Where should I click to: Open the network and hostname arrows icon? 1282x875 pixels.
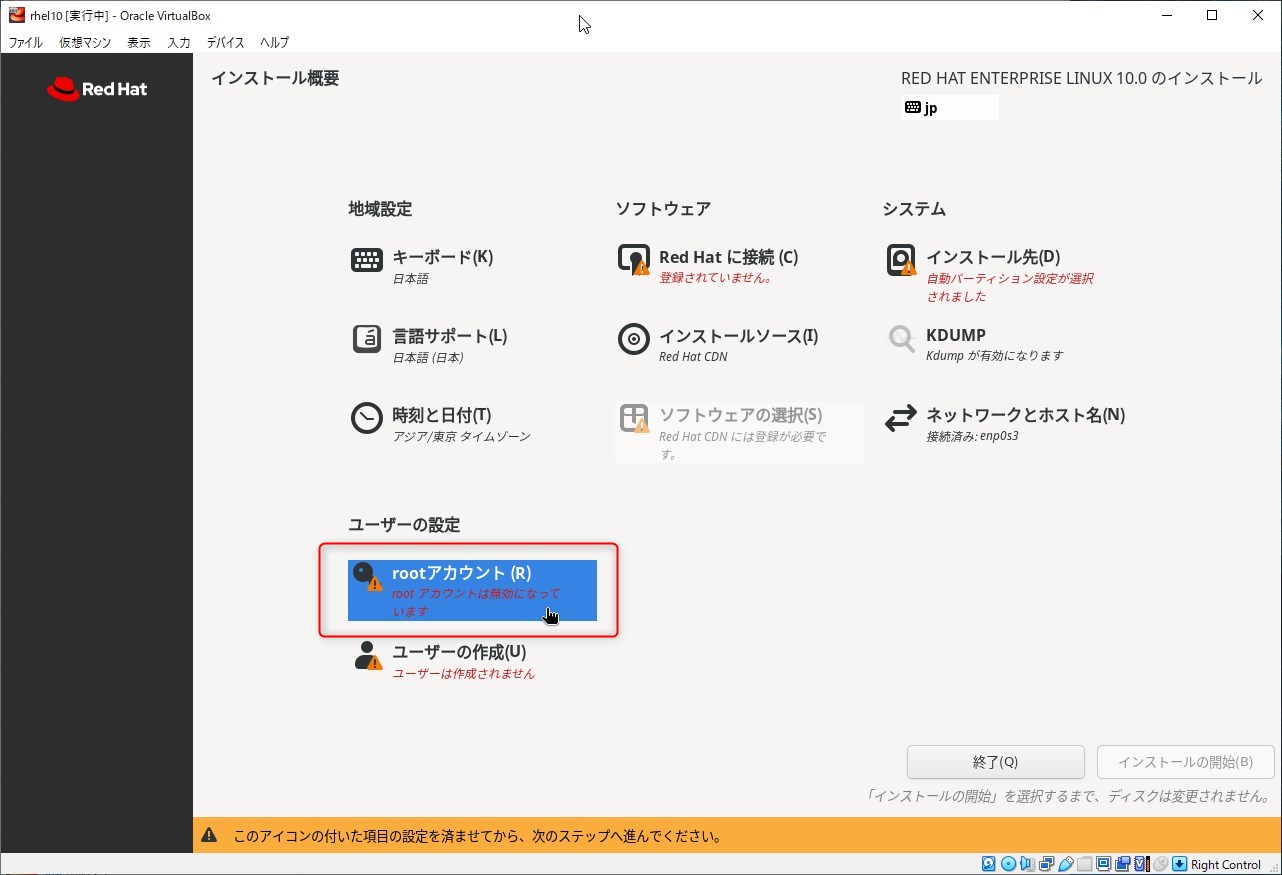point(901,418)
